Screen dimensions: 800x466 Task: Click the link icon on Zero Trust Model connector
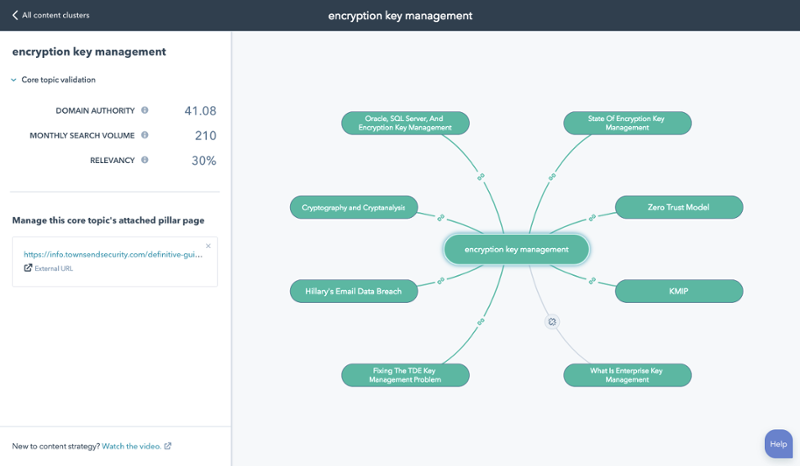coord(592,216)
